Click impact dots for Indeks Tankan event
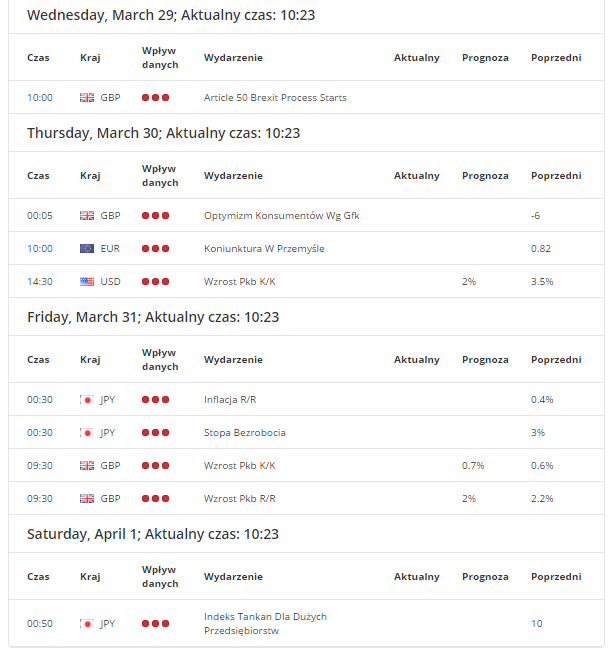Screen dimensions: 616x654 (x=155, y=624)
